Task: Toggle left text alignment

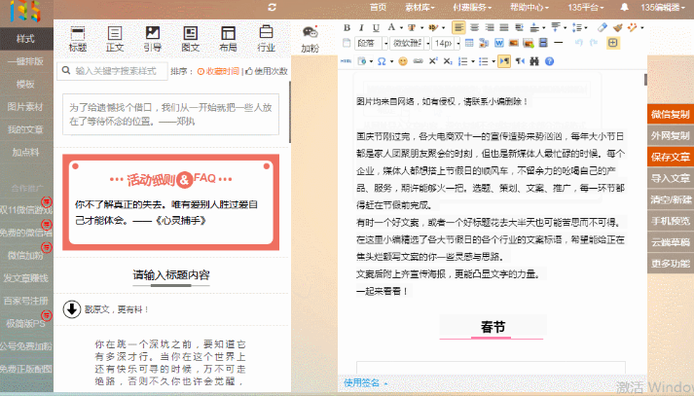Action: pos(459,27)
